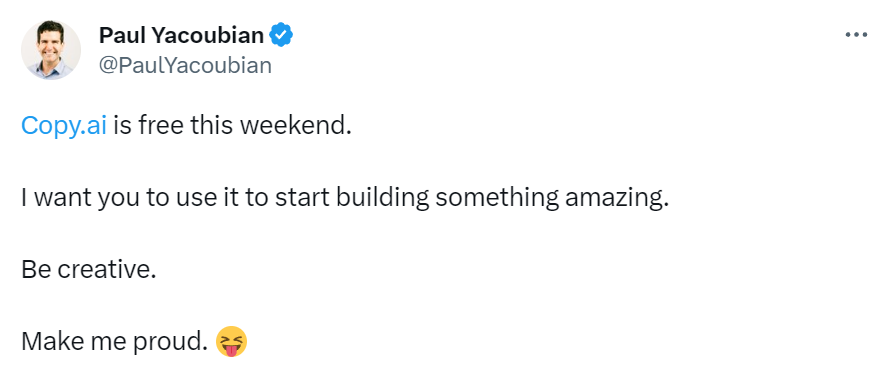Click the word "start" in tweet
Viewport: 895px width, 382px height.
tap(303, 199)
